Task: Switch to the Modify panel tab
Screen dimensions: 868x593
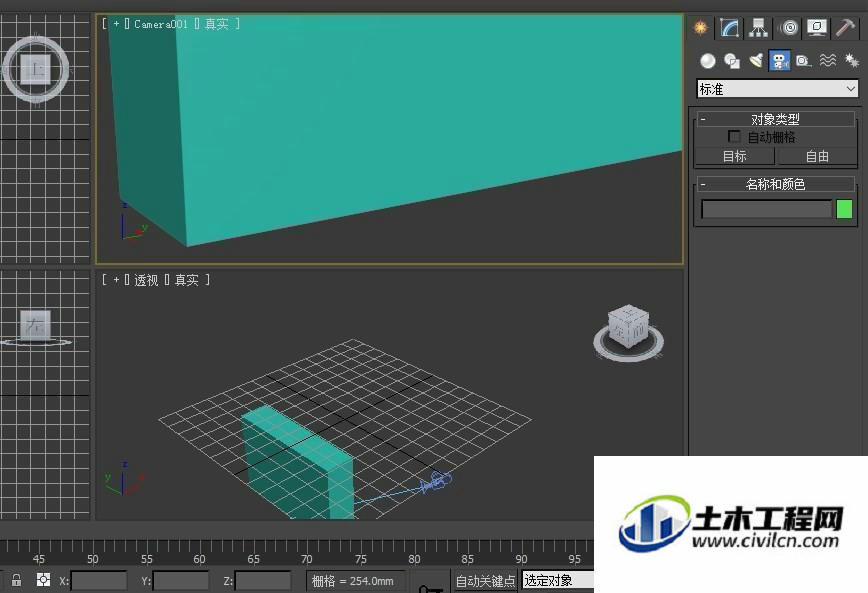Action: coord(730,27)
